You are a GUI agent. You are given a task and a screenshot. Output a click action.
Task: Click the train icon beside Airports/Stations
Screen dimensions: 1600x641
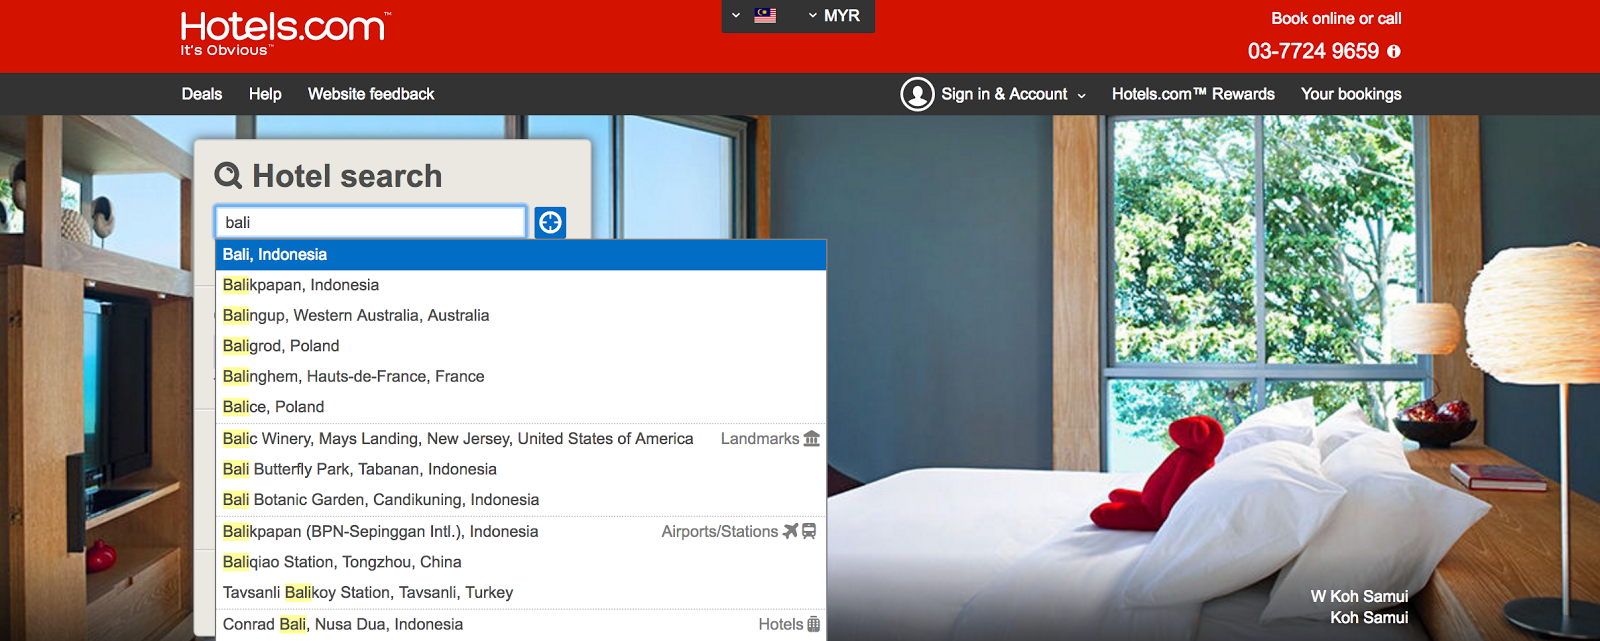click(809, 531)
